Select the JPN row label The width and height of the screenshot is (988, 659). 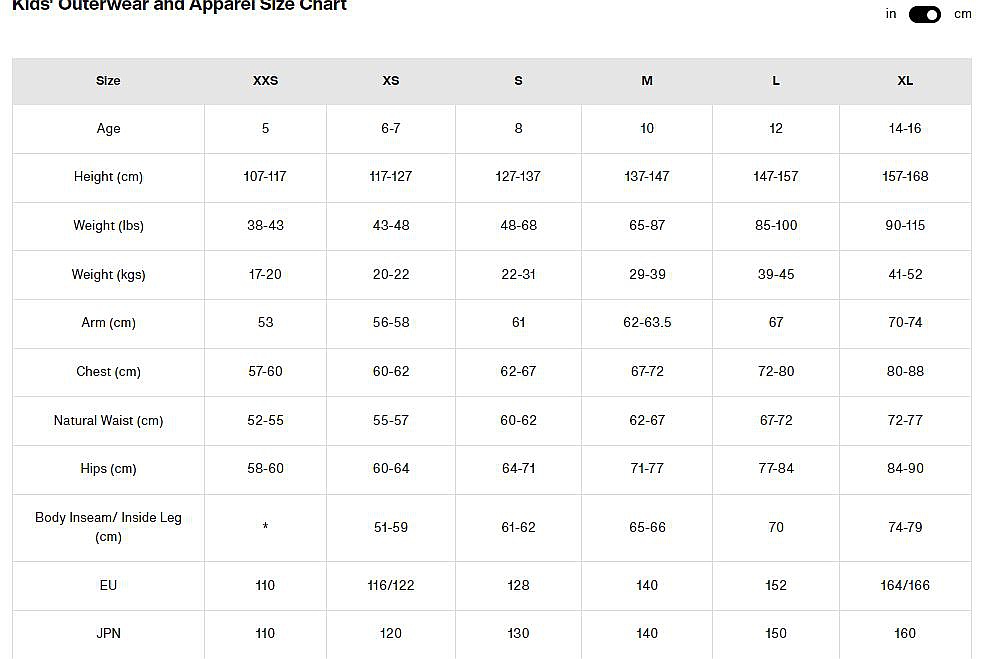point(108,633)
